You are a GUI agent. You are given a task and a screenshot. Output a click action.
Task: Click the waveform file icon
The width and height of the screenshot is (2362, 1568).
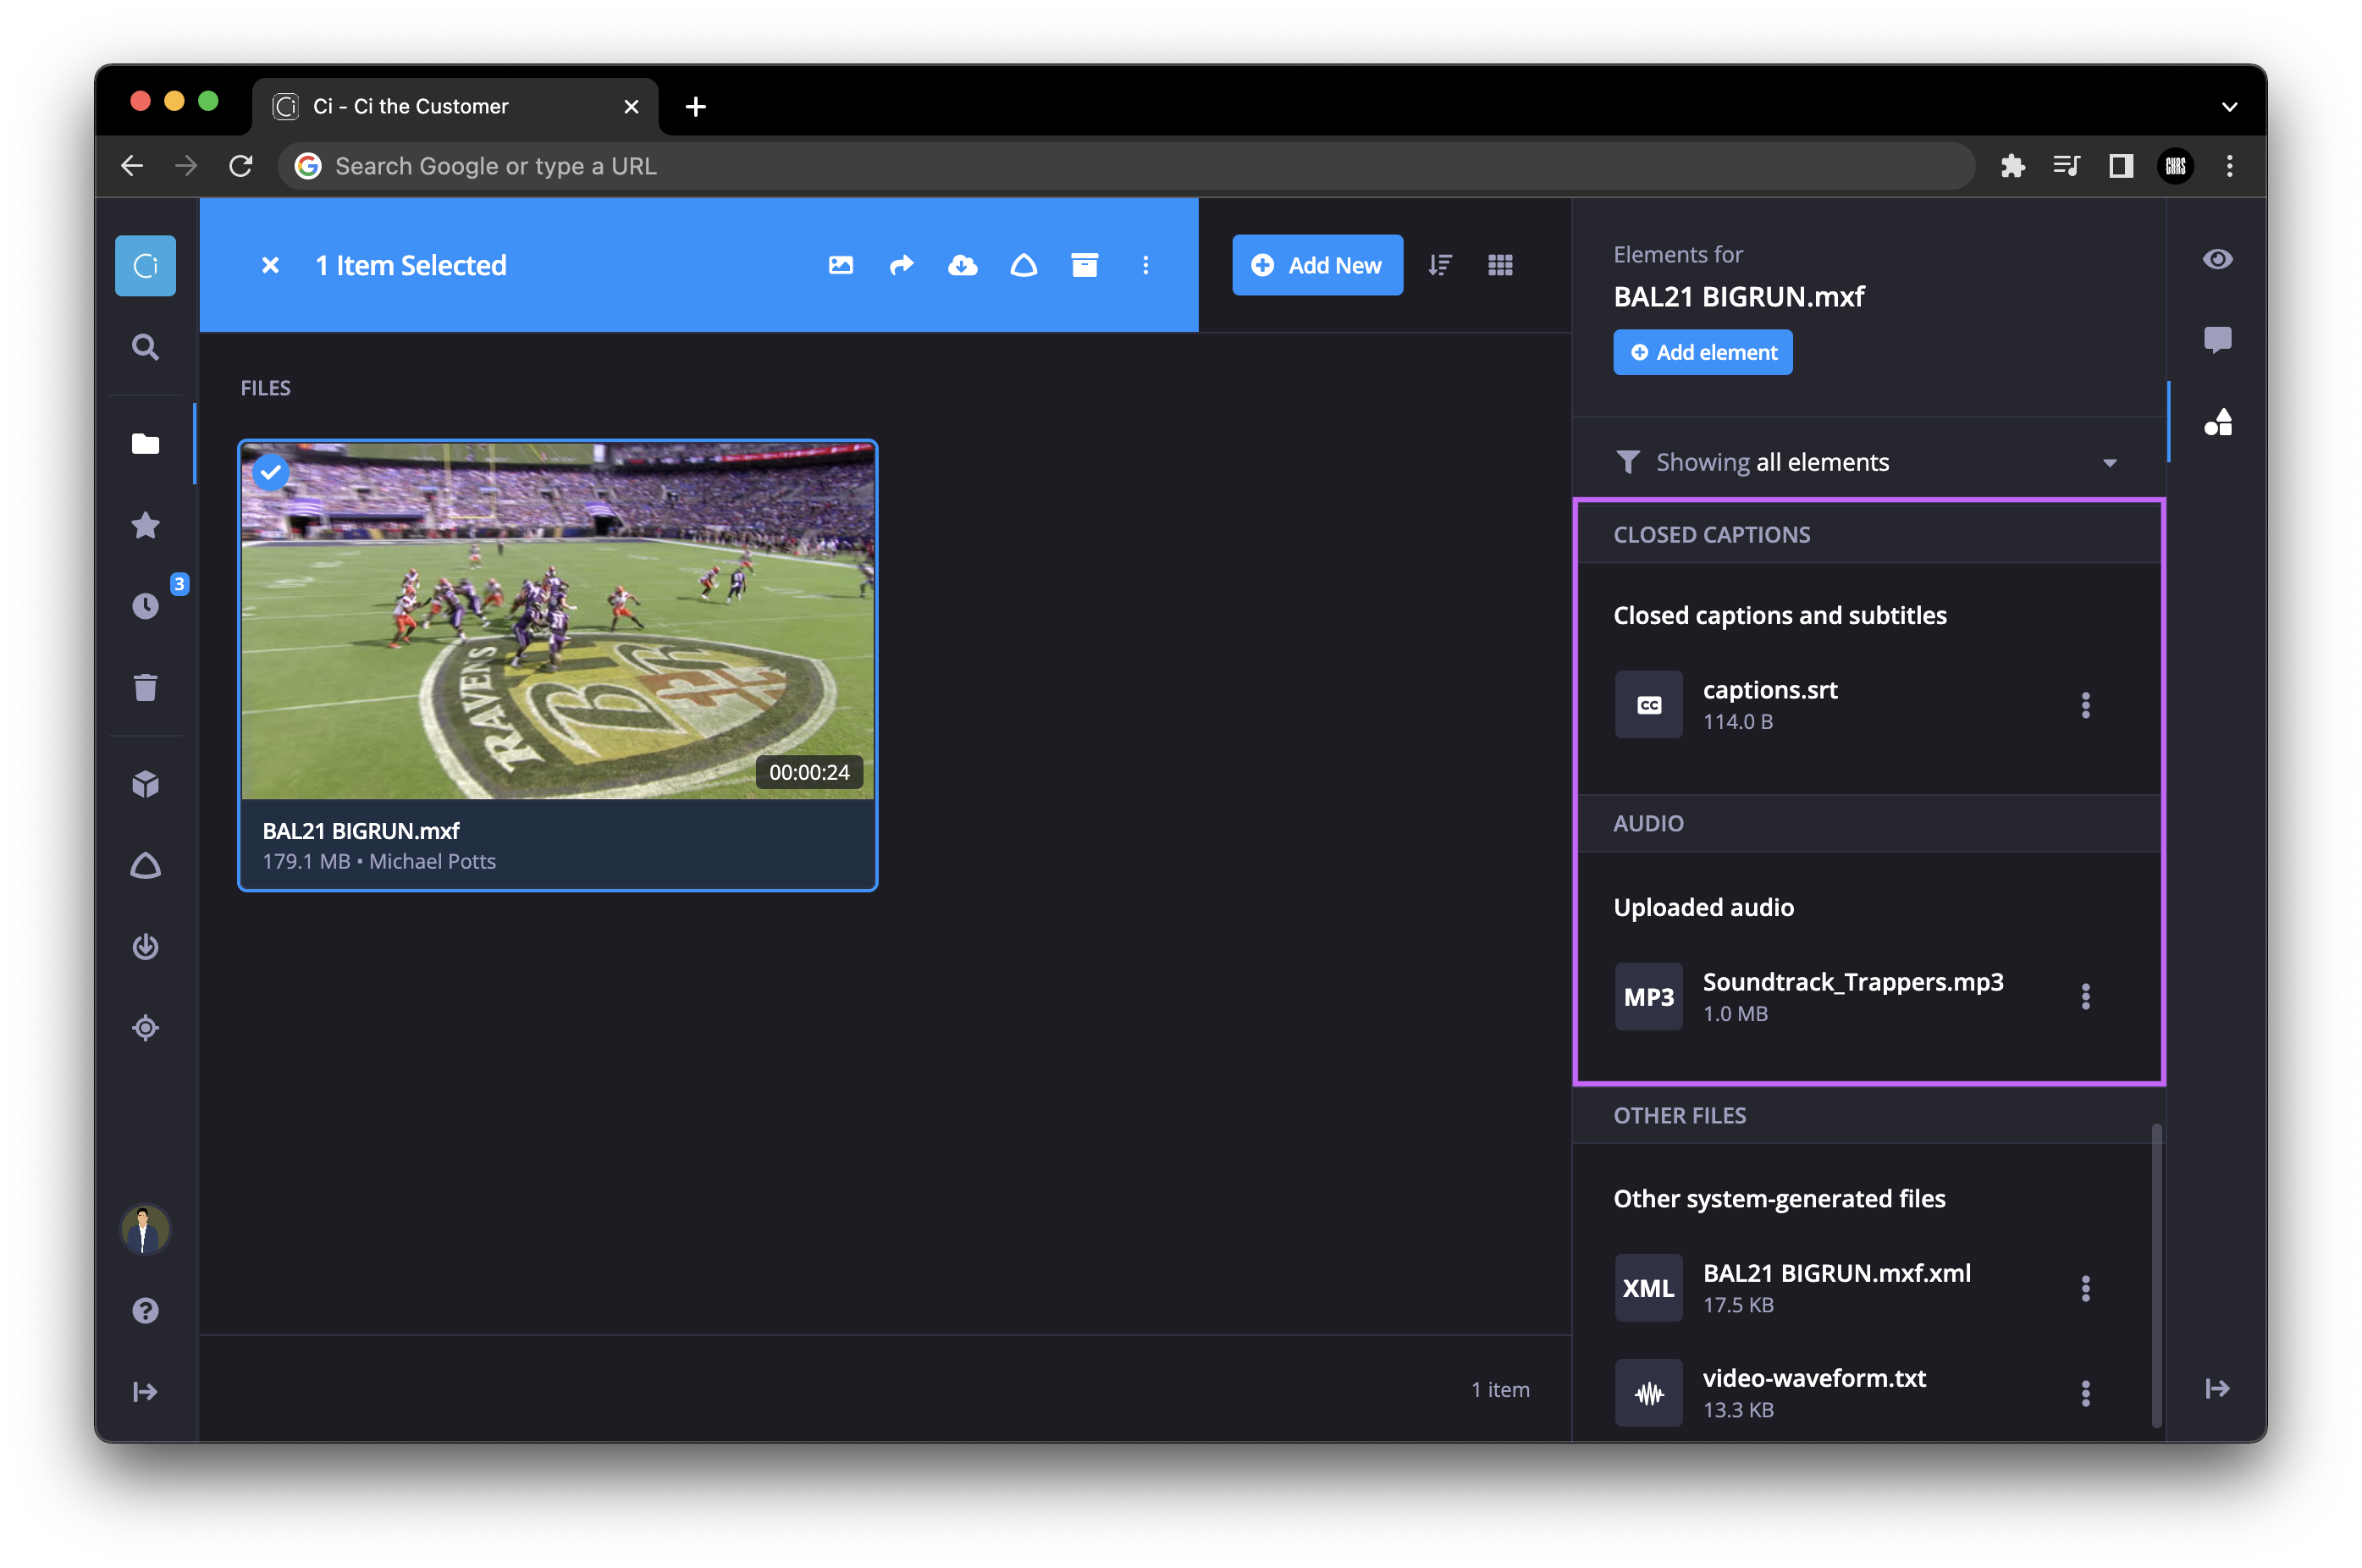click(1648, 1393)
